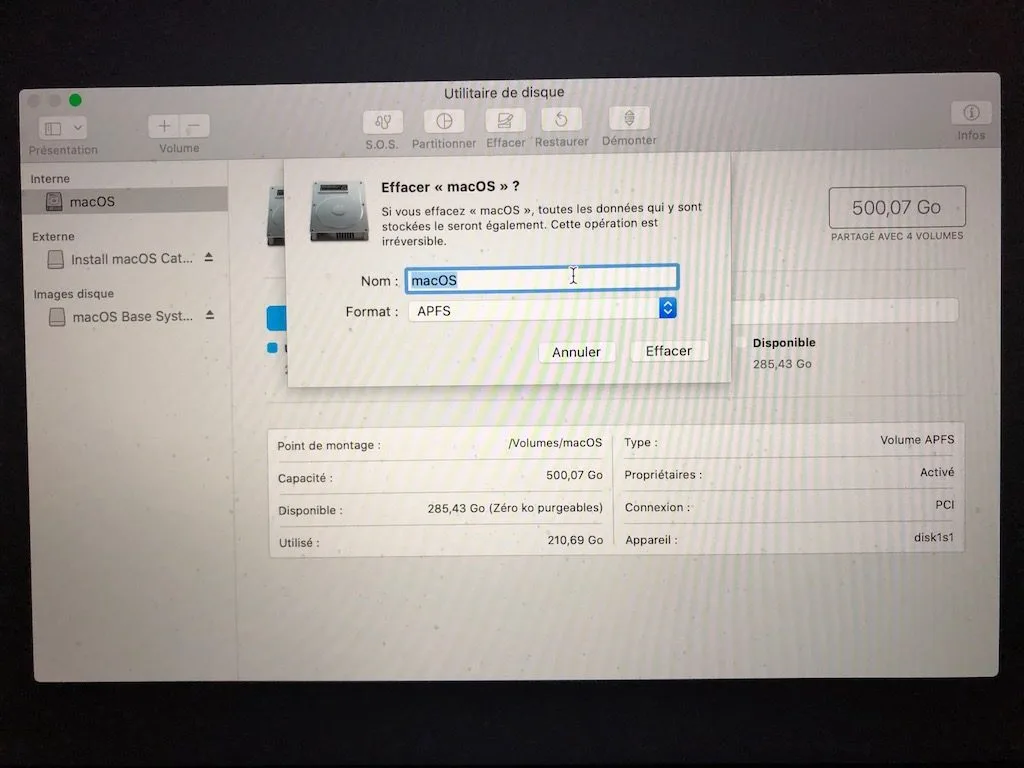Open the Partitionner toolbar tool
The width and height of the screenshot is (1024, 768).
click(443, 121)
